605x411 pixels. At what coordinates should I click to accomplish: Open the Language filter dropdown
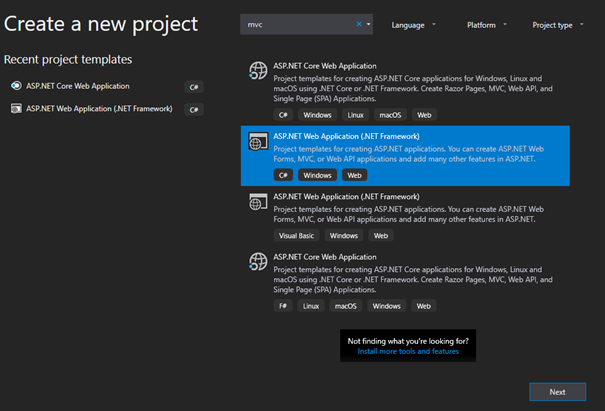(x=413, y=25)
